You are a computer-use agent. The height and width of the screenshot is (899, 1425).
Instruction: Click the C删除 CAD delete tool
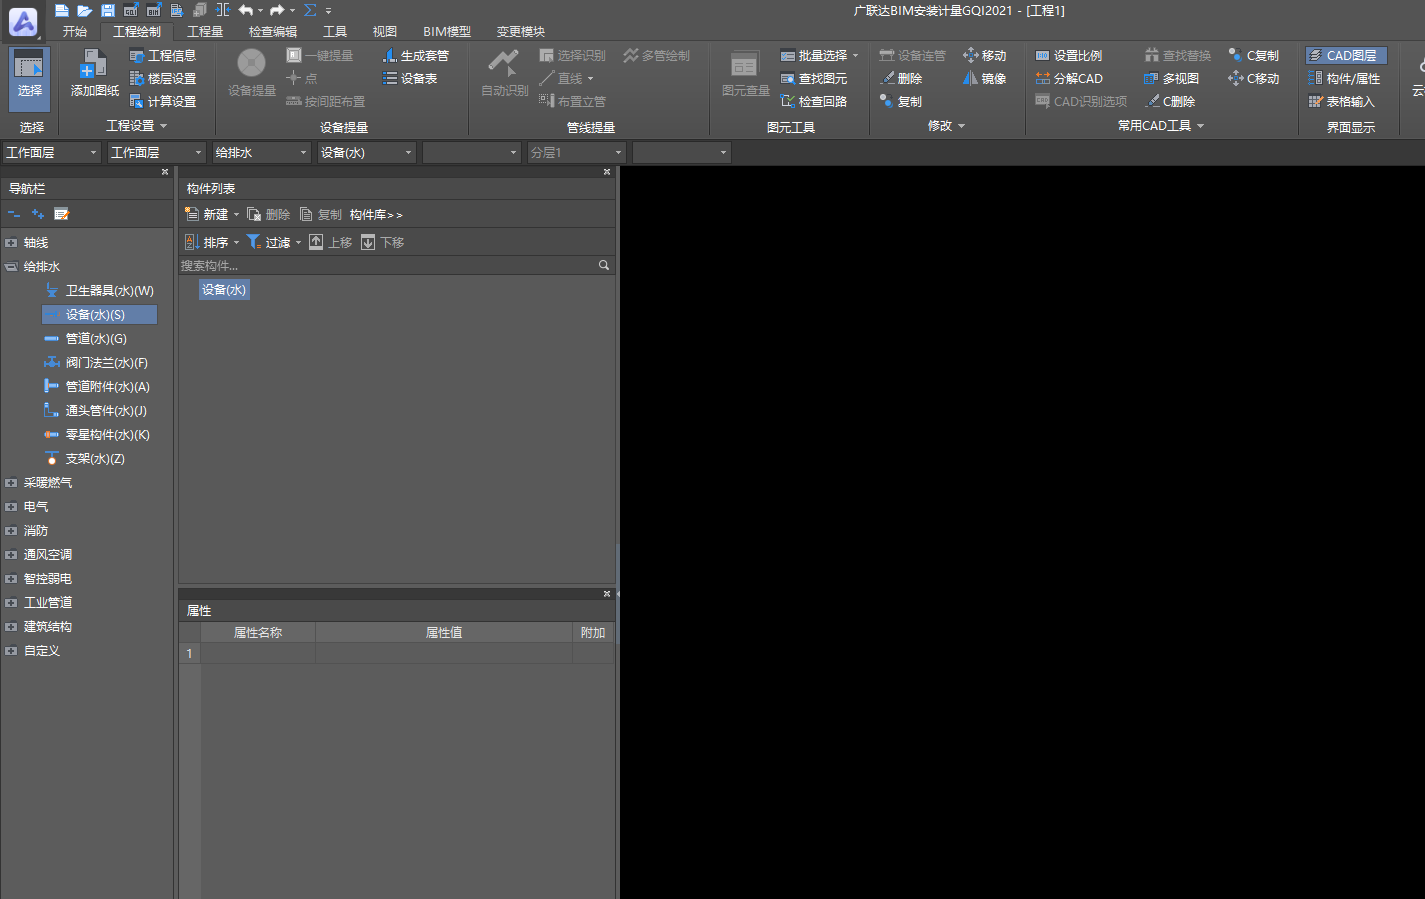point(1170,102)
